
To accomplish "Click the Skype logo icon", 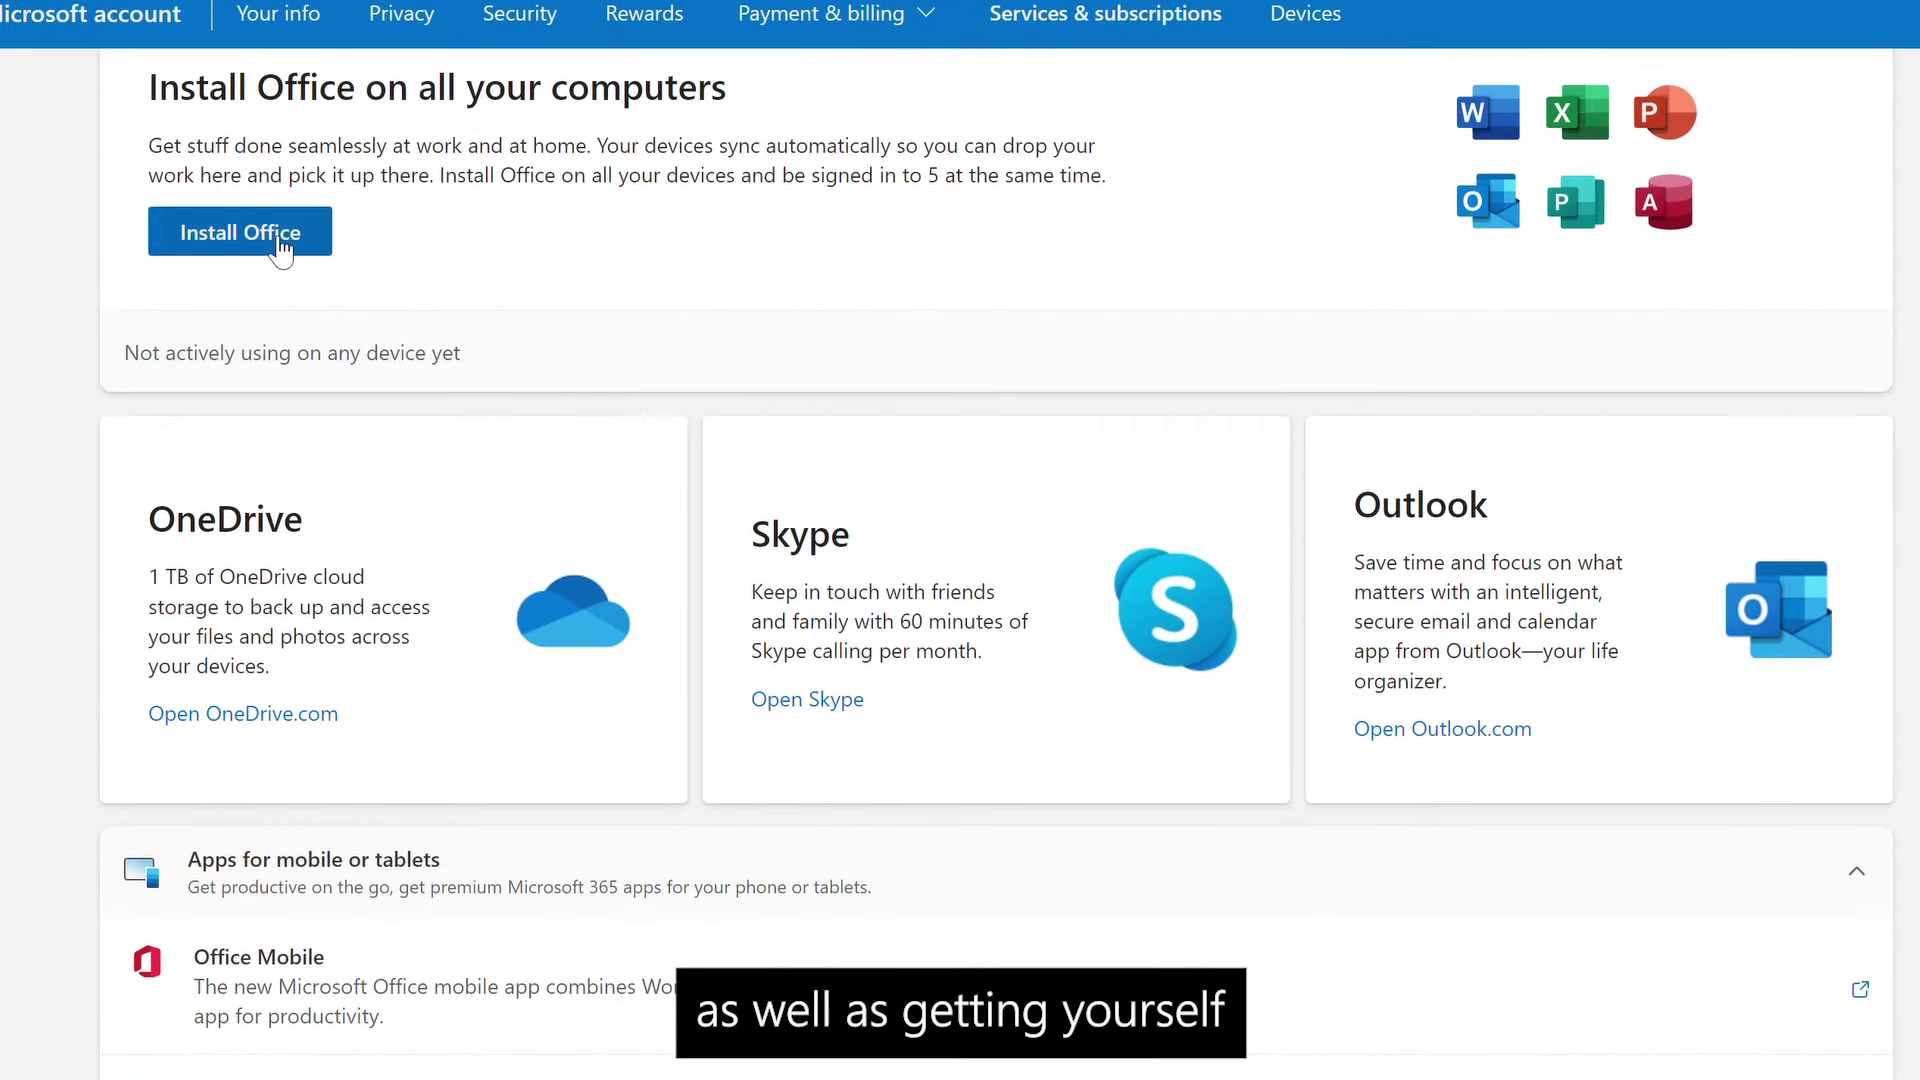I will (x=1175, y=609).
